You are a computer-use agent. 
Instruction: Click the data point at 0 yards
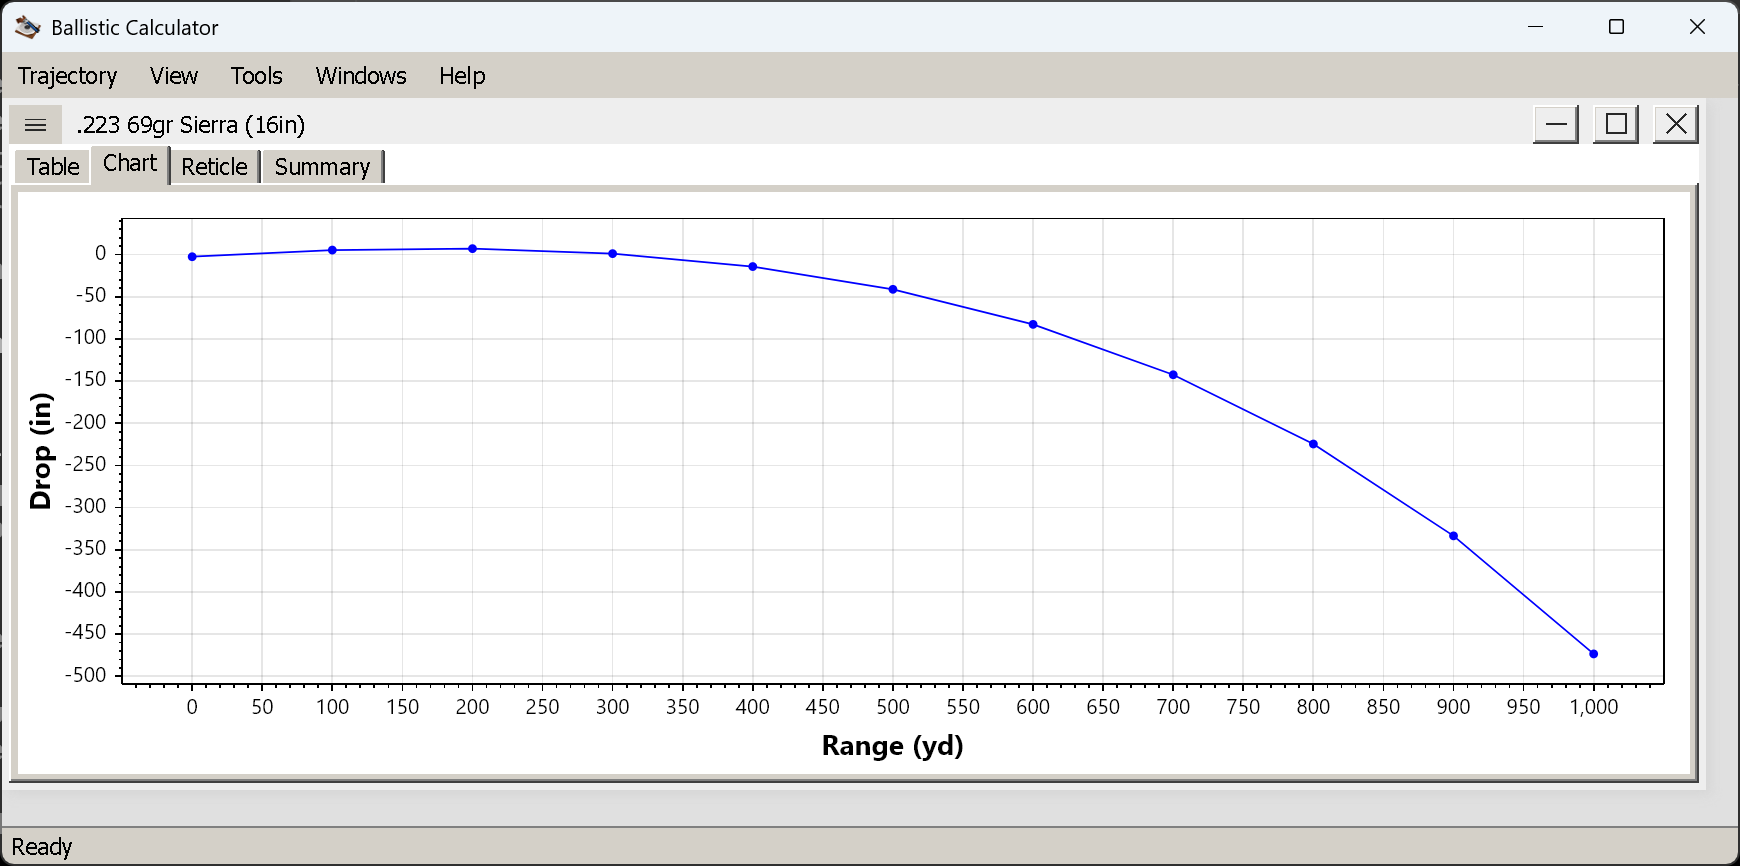192,257
